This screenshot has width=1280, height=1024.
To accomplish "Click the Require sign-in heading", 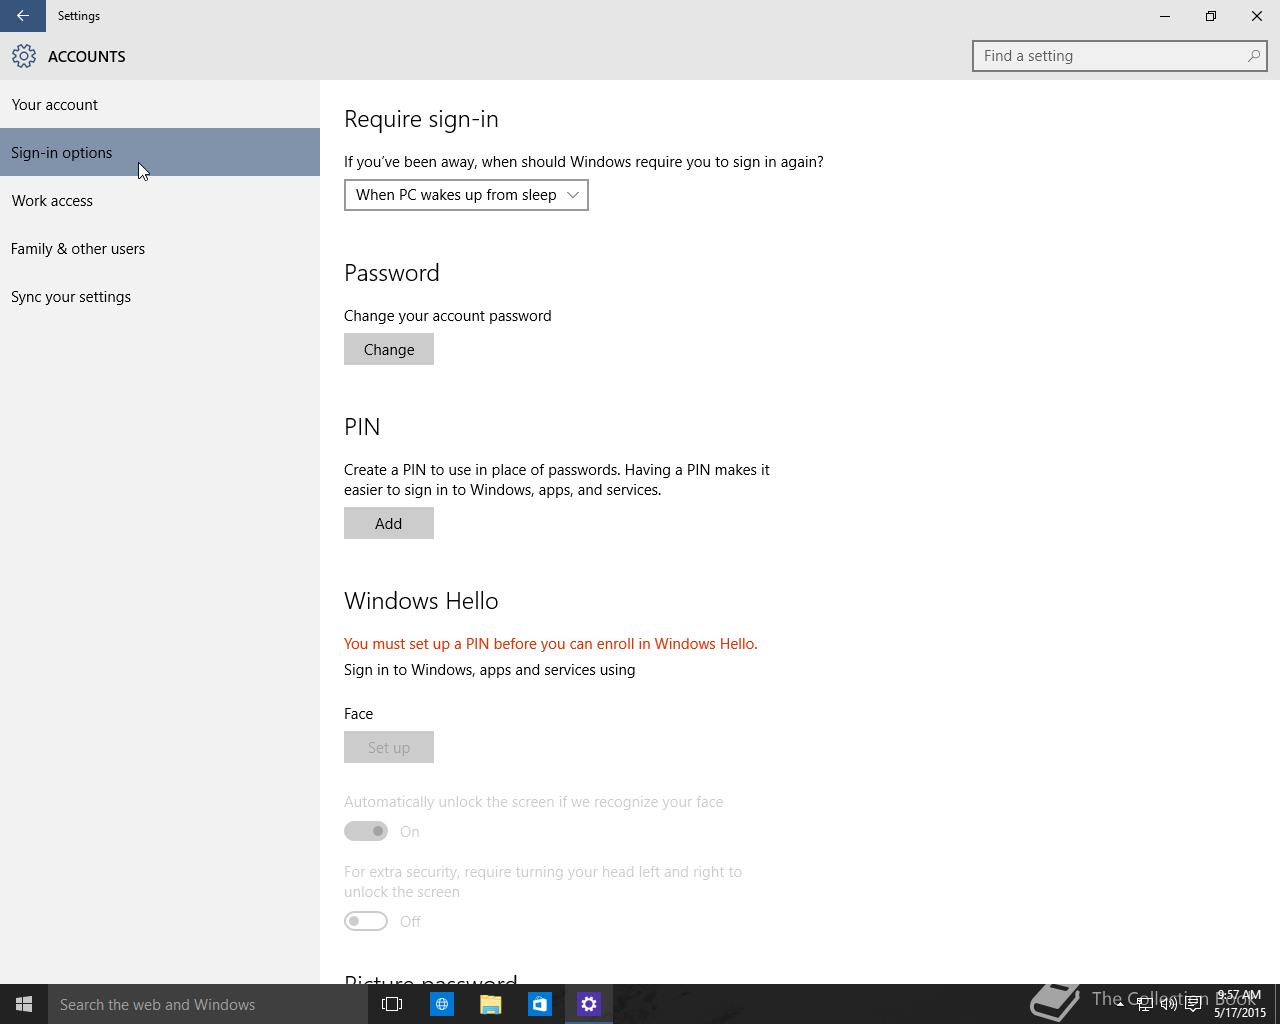I will (x=421, y=119).
